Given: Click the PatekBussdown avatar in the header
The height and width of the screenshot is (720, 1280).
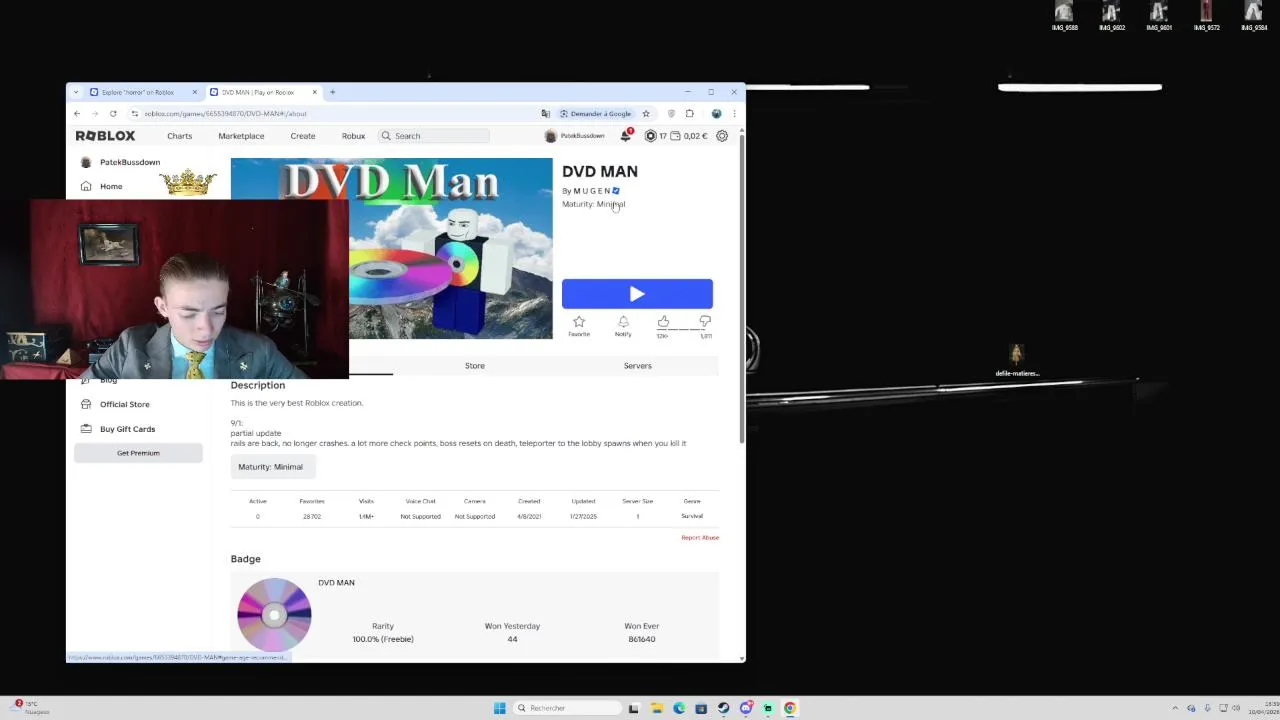Looking at the screenshot, I should (x=550, y=136).
